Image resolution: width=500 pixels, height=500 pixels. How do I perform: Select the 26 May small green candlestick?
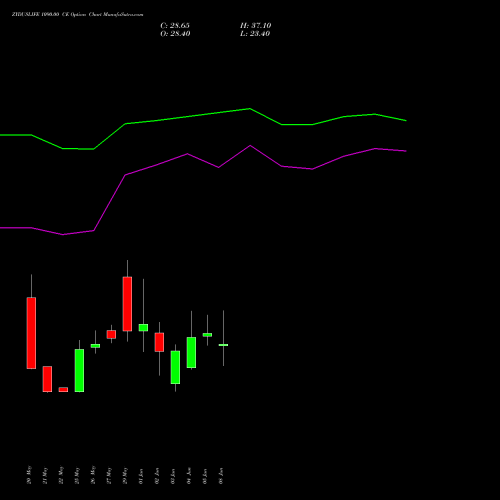[x=95, y=346]
